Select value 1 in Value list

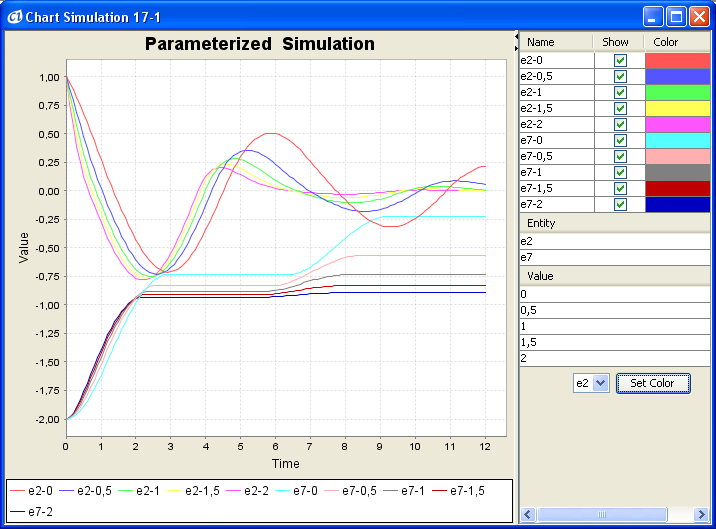(x=615, y=326)
